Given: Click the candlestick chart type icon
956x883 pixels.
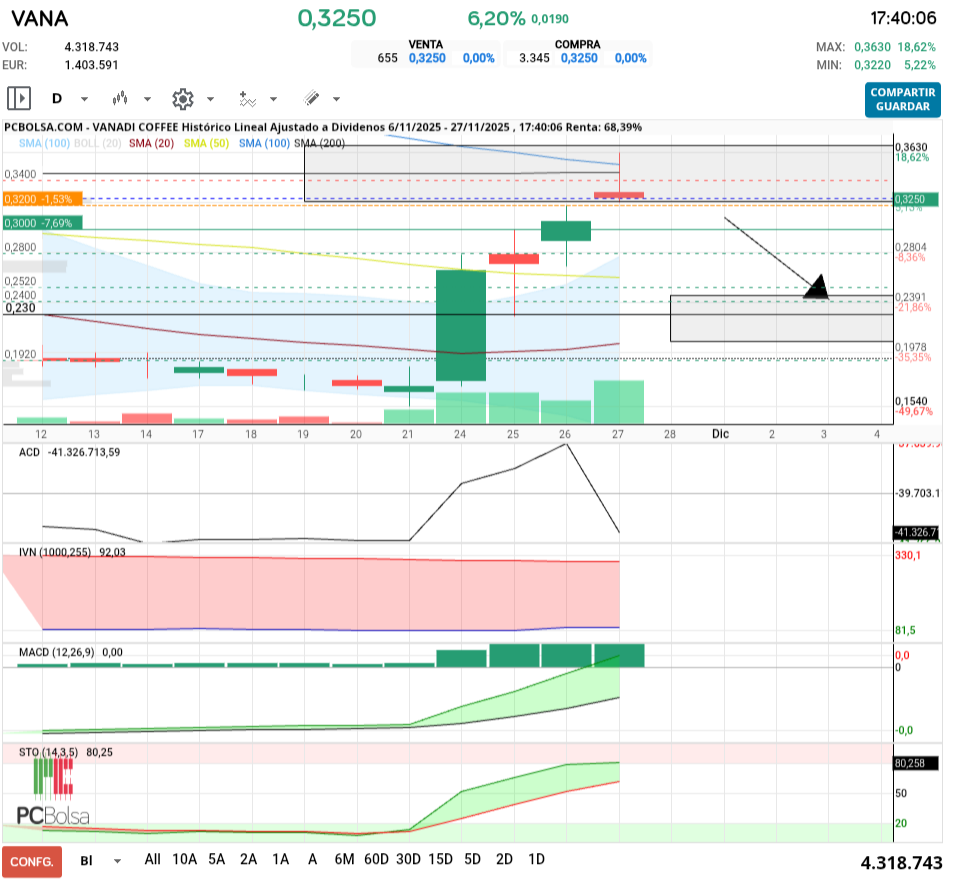Looking at the screenshot, I should click(121, 99).
